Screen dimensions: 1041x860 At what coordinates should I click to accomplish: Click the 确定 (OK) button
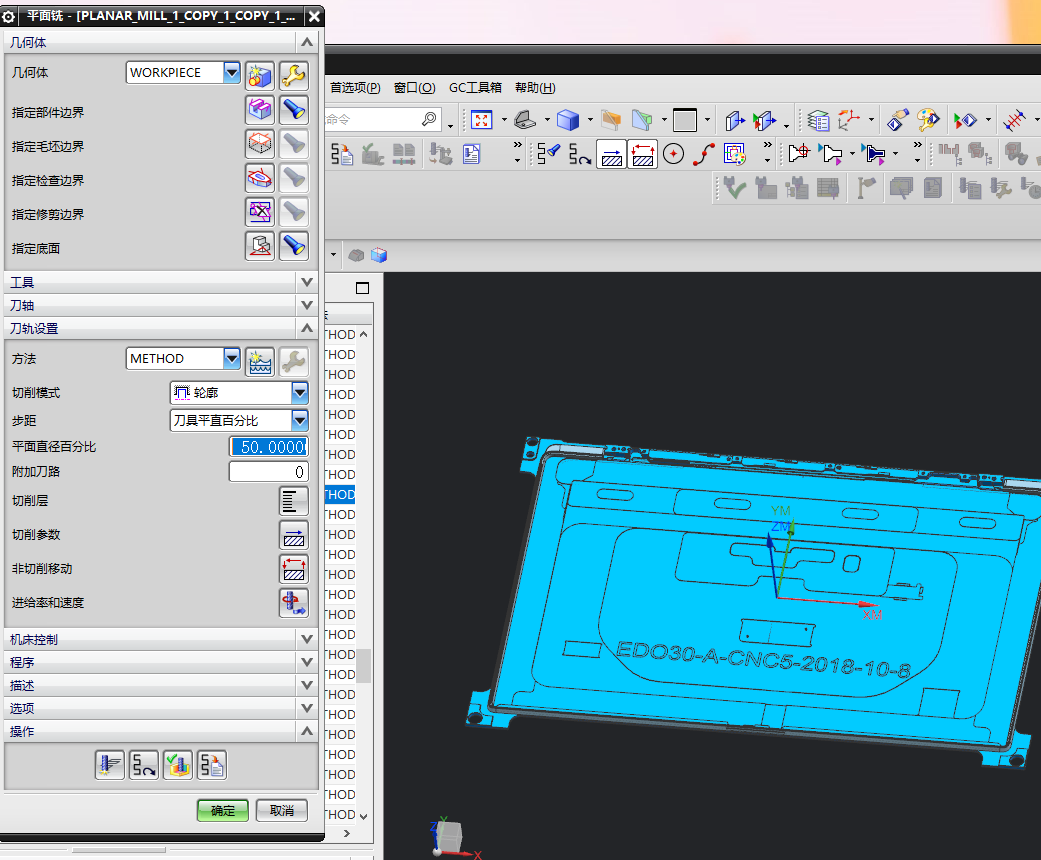click(222, 810)
